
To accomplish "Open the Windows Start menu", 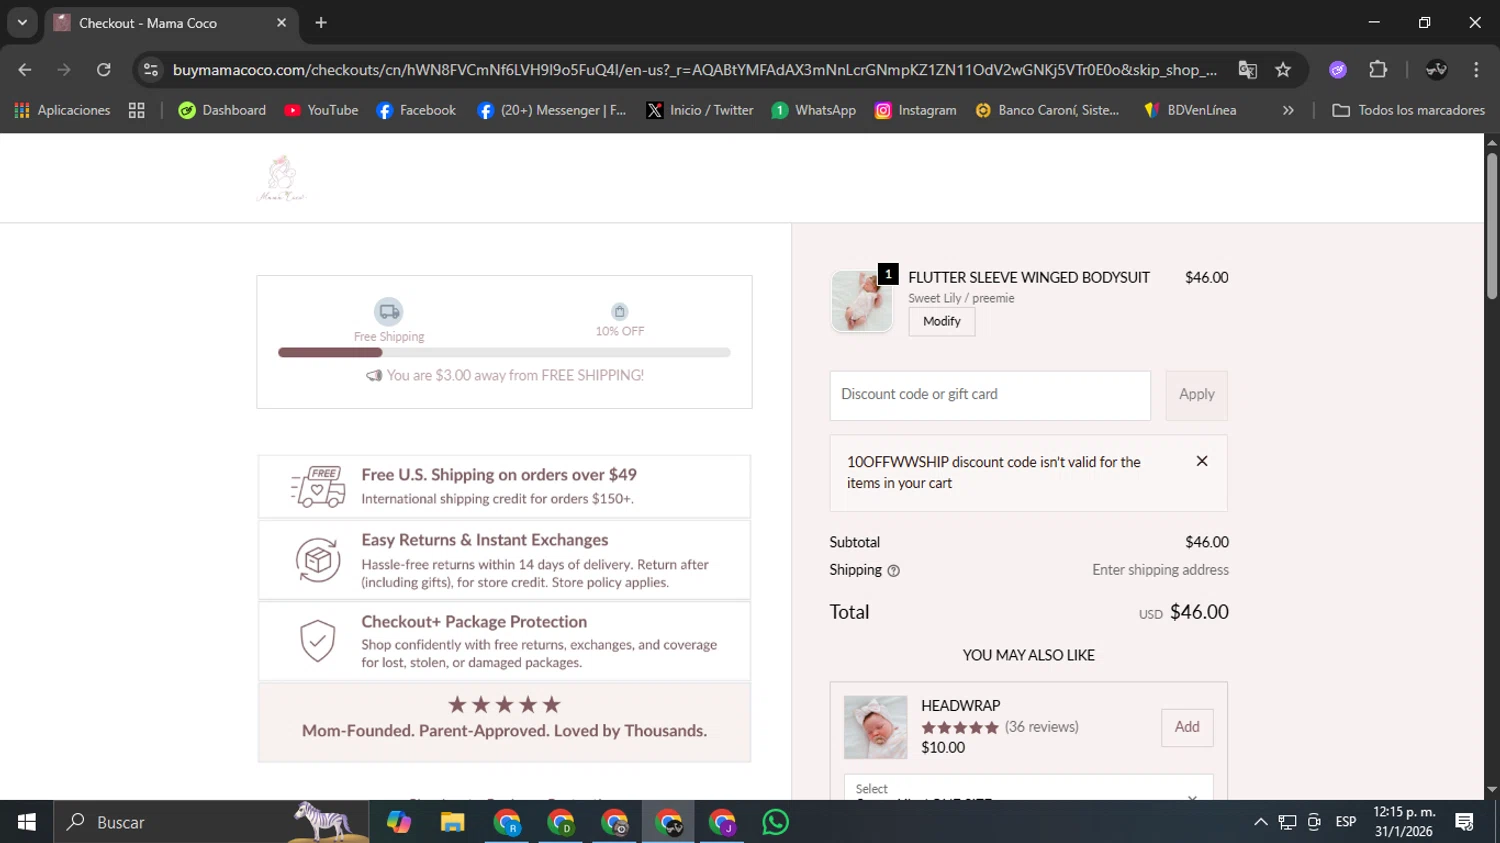I will [27, 822].
